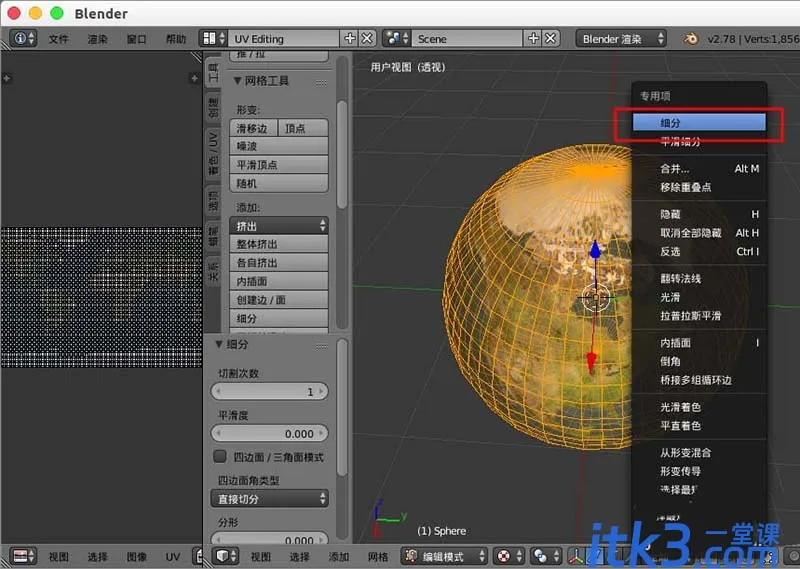Click the 整体挤出 button
The width and height of the screenshot is (800, 569).
[x=279, y=244]
